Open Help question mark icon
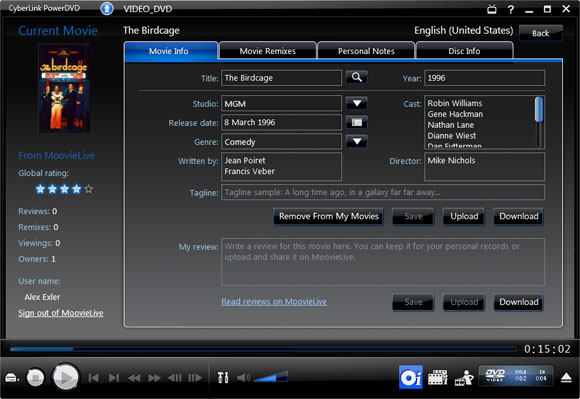 pos(511,9)
